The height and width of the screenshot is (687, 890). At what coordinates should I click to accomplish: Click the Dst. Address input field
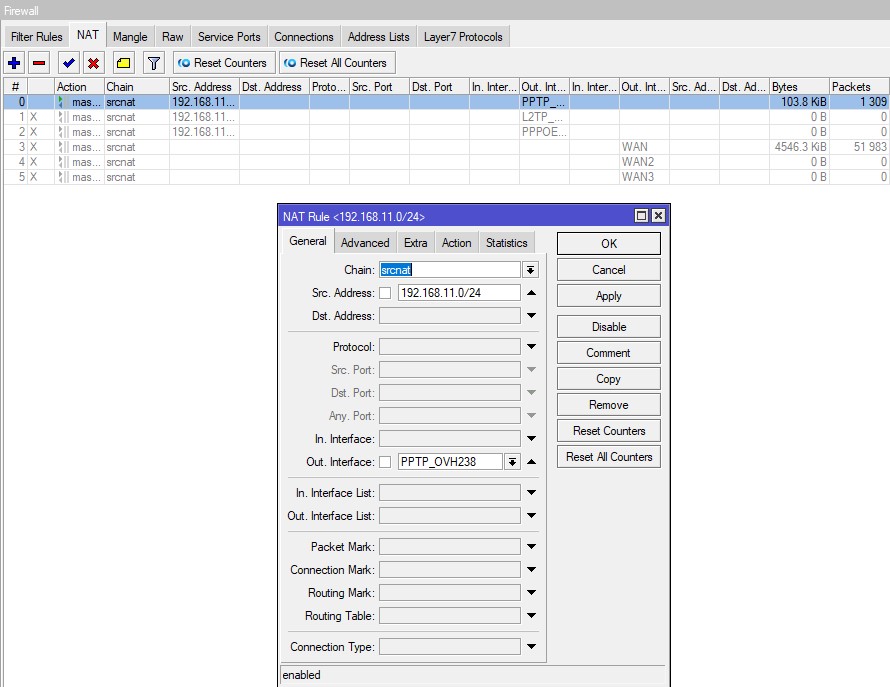point(450,316)
